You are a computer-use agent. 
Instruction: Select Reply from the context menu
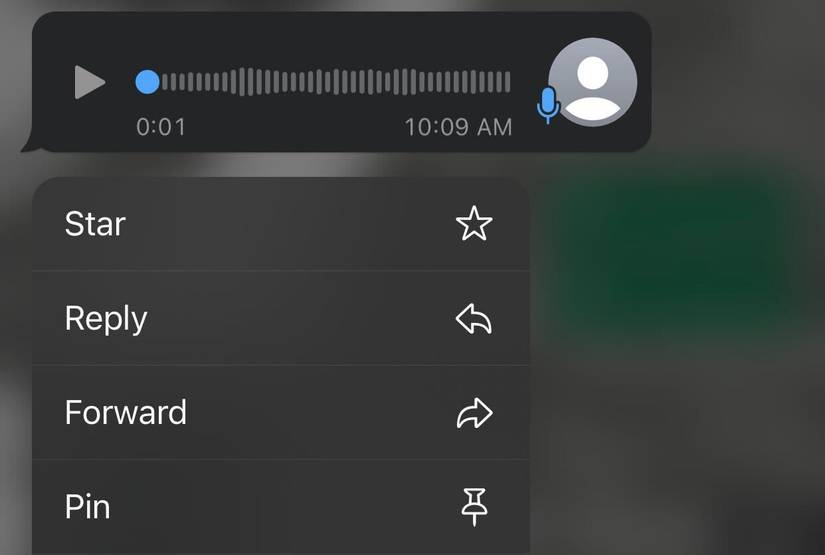point(280,318)
